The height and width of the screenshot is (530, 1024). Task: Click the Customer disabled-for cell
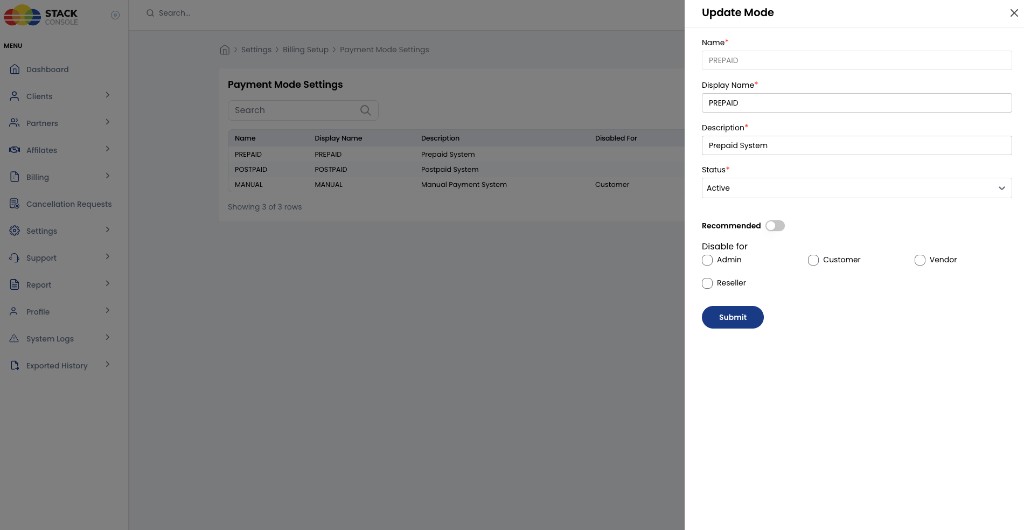click(x=612, y=185)
